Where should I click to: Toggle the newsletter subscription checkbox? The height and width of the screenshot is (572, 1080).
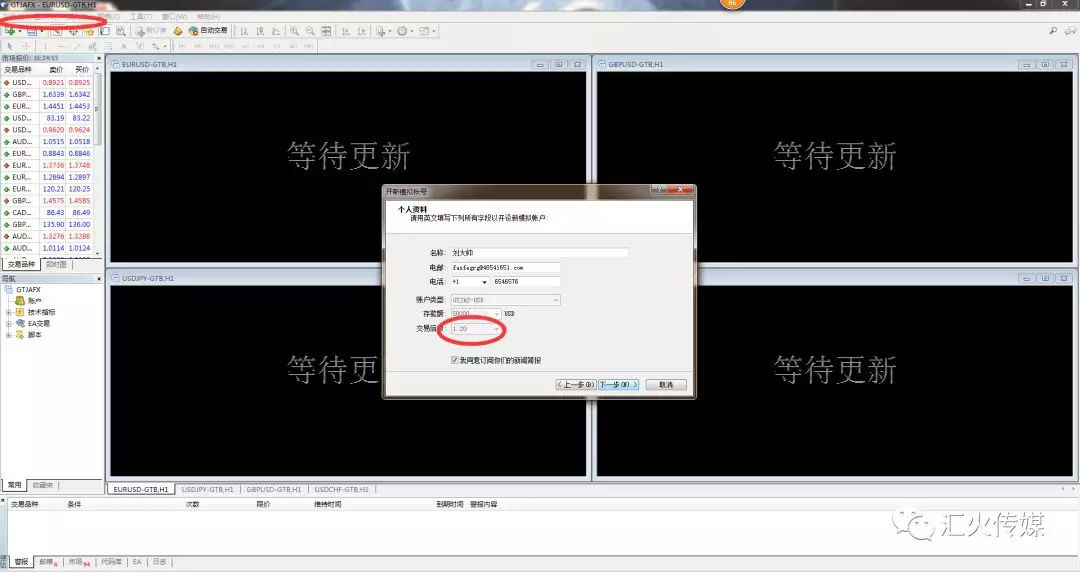(x=456, y=359)
